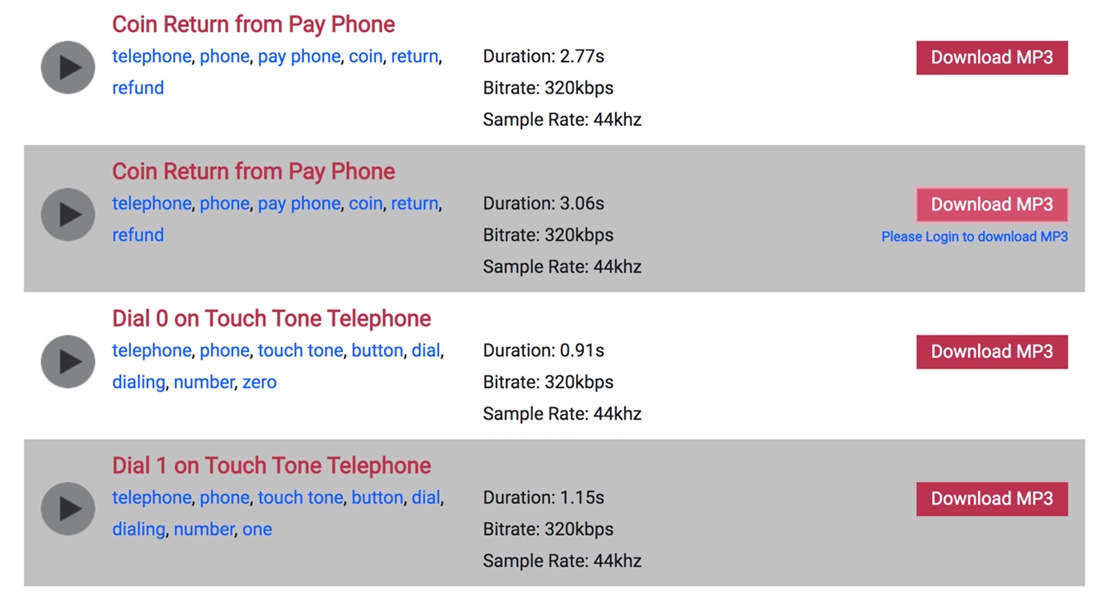
Task: Follow the 'Please Login to download MP3' link
Action: (x=974, y=237)
